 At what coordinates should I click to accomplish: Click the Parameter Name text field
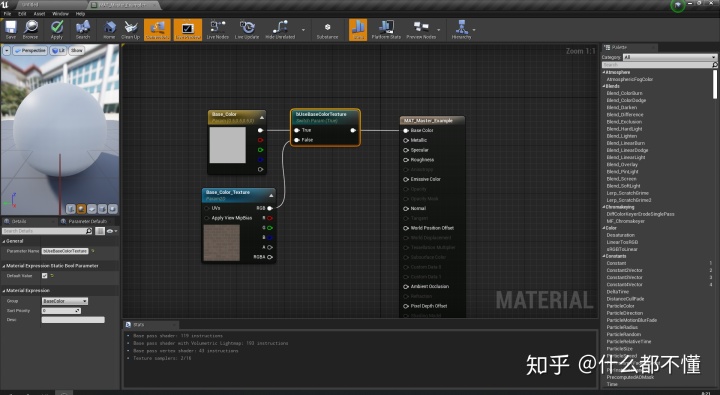point(65,251)
